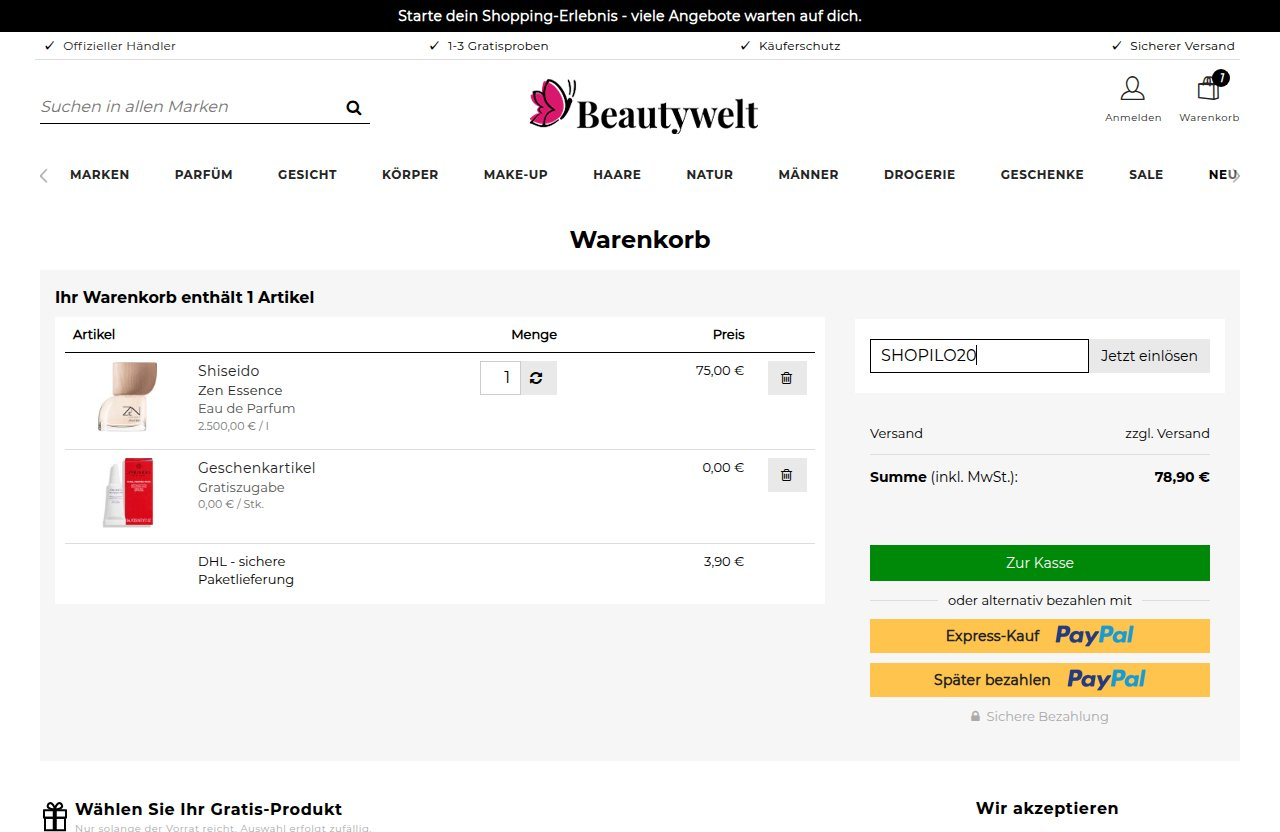Screen dimensions: 1280x832
Task: Delete Shiseido Zen Essence from cart
Action: [x=787, y=378]
